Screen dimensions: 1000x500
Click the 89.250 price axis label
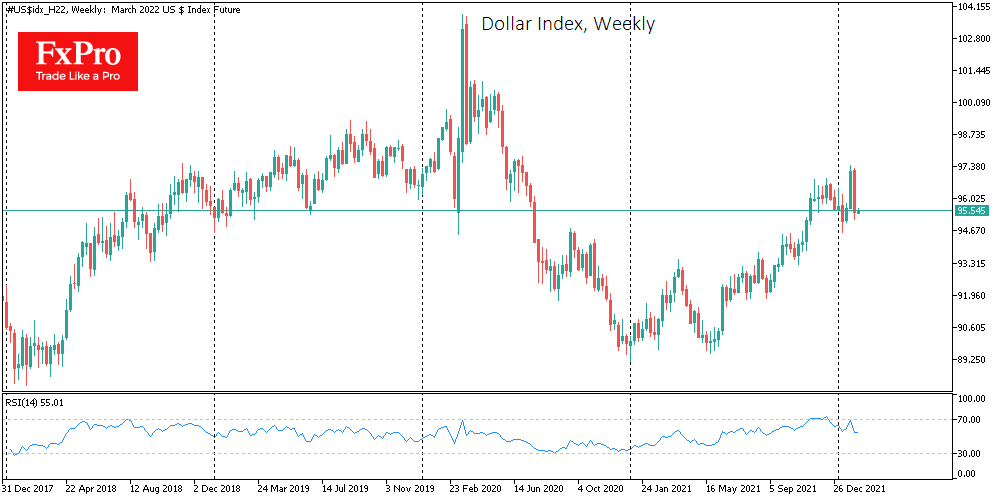pos(974,360)
